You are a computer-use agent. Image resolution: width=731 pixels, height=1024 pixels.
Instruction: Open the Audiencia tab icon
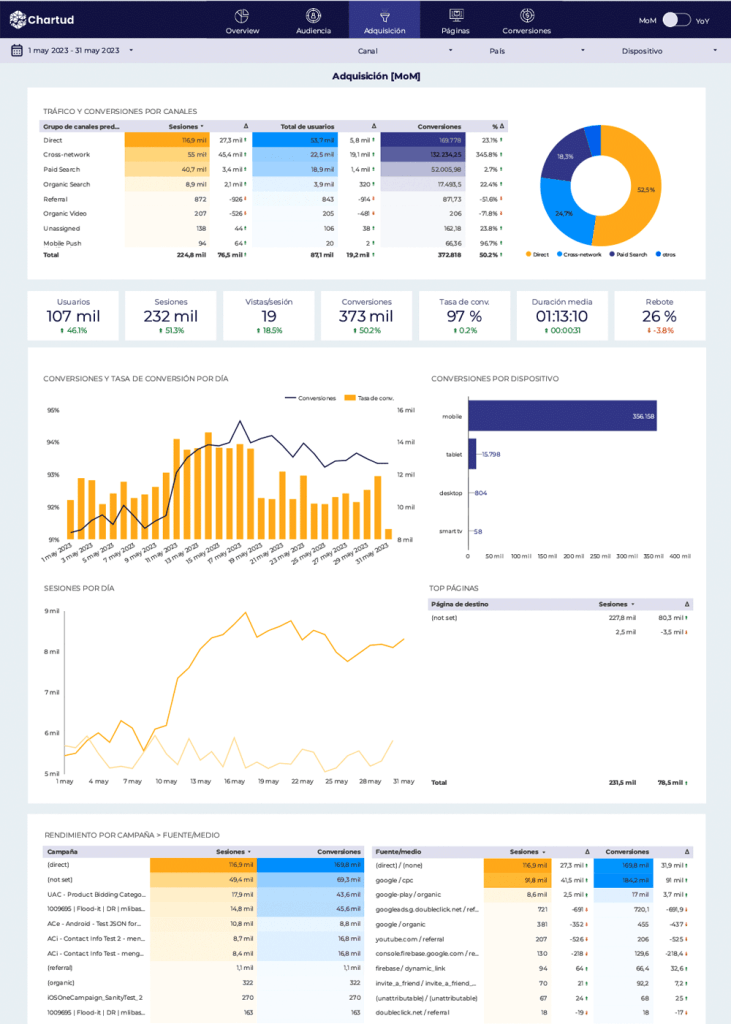tap(314, 16)
